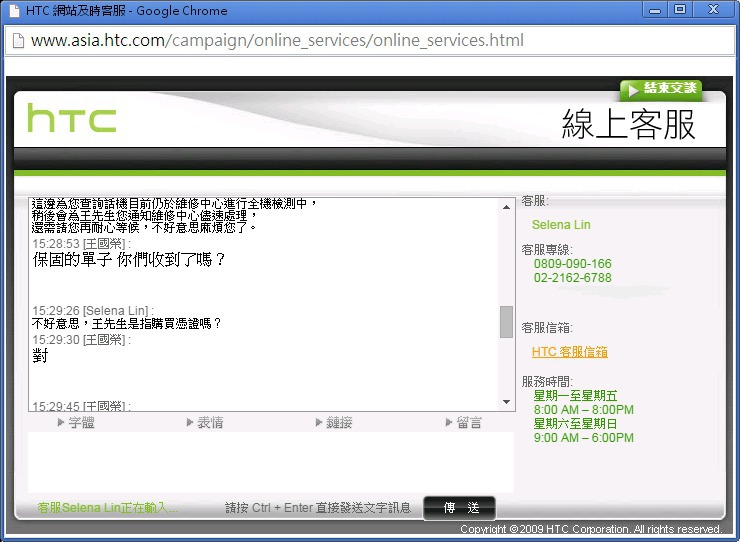Click phone number 02-2162-6788
Viewport: 740px width, 542px height.
pos(572,278)
